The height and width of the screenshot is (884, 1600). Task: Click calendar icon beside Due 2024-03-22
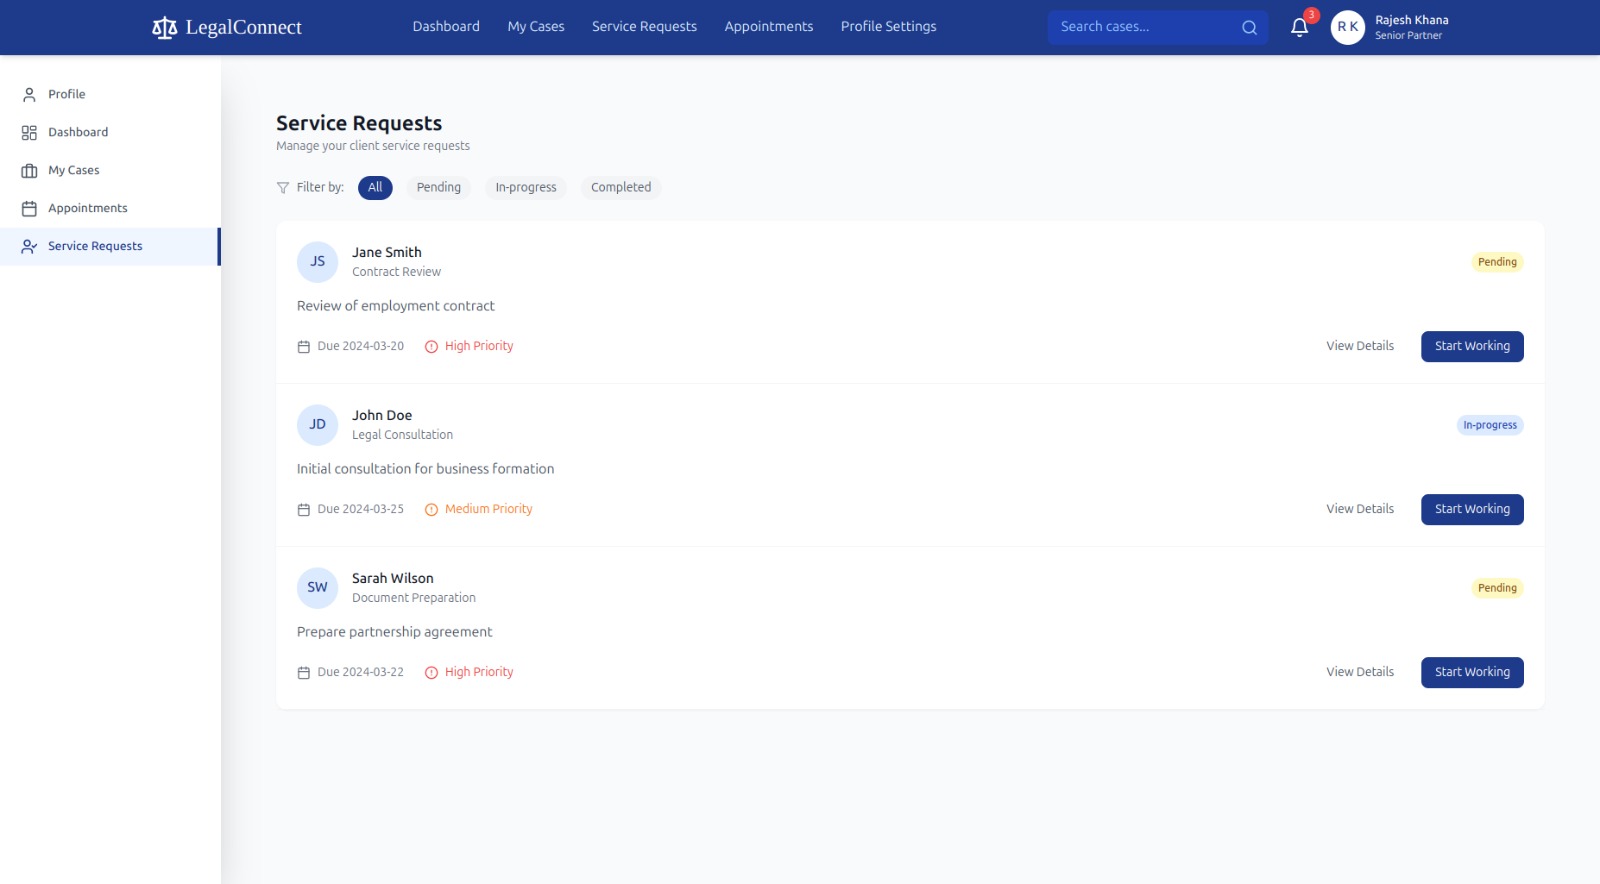(304, 672)
